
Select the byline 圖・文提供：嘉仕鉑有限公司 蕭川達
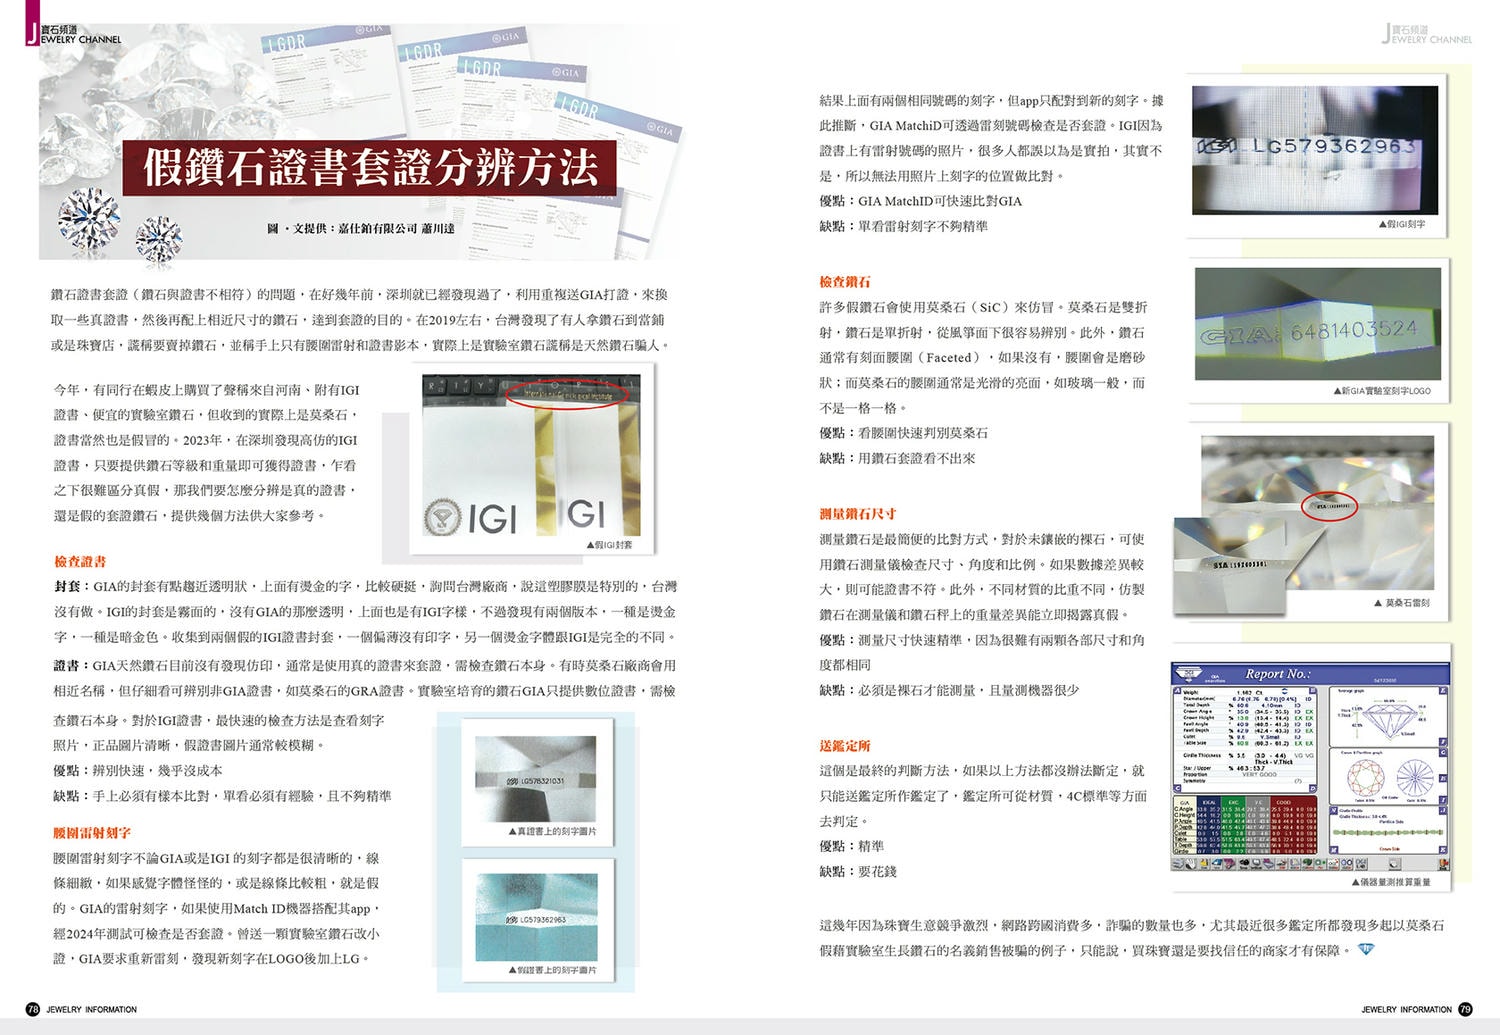coord(361,229)
